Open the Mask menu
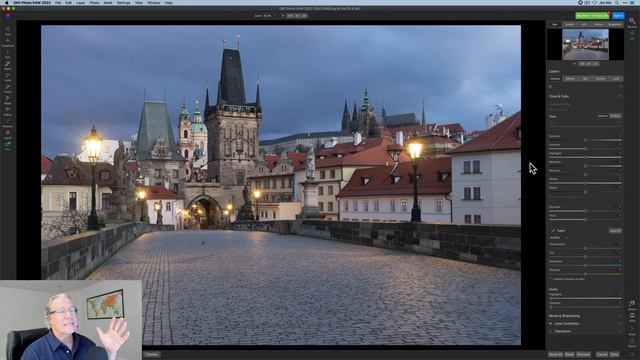 pyautogui.click(x=108, y=2)
